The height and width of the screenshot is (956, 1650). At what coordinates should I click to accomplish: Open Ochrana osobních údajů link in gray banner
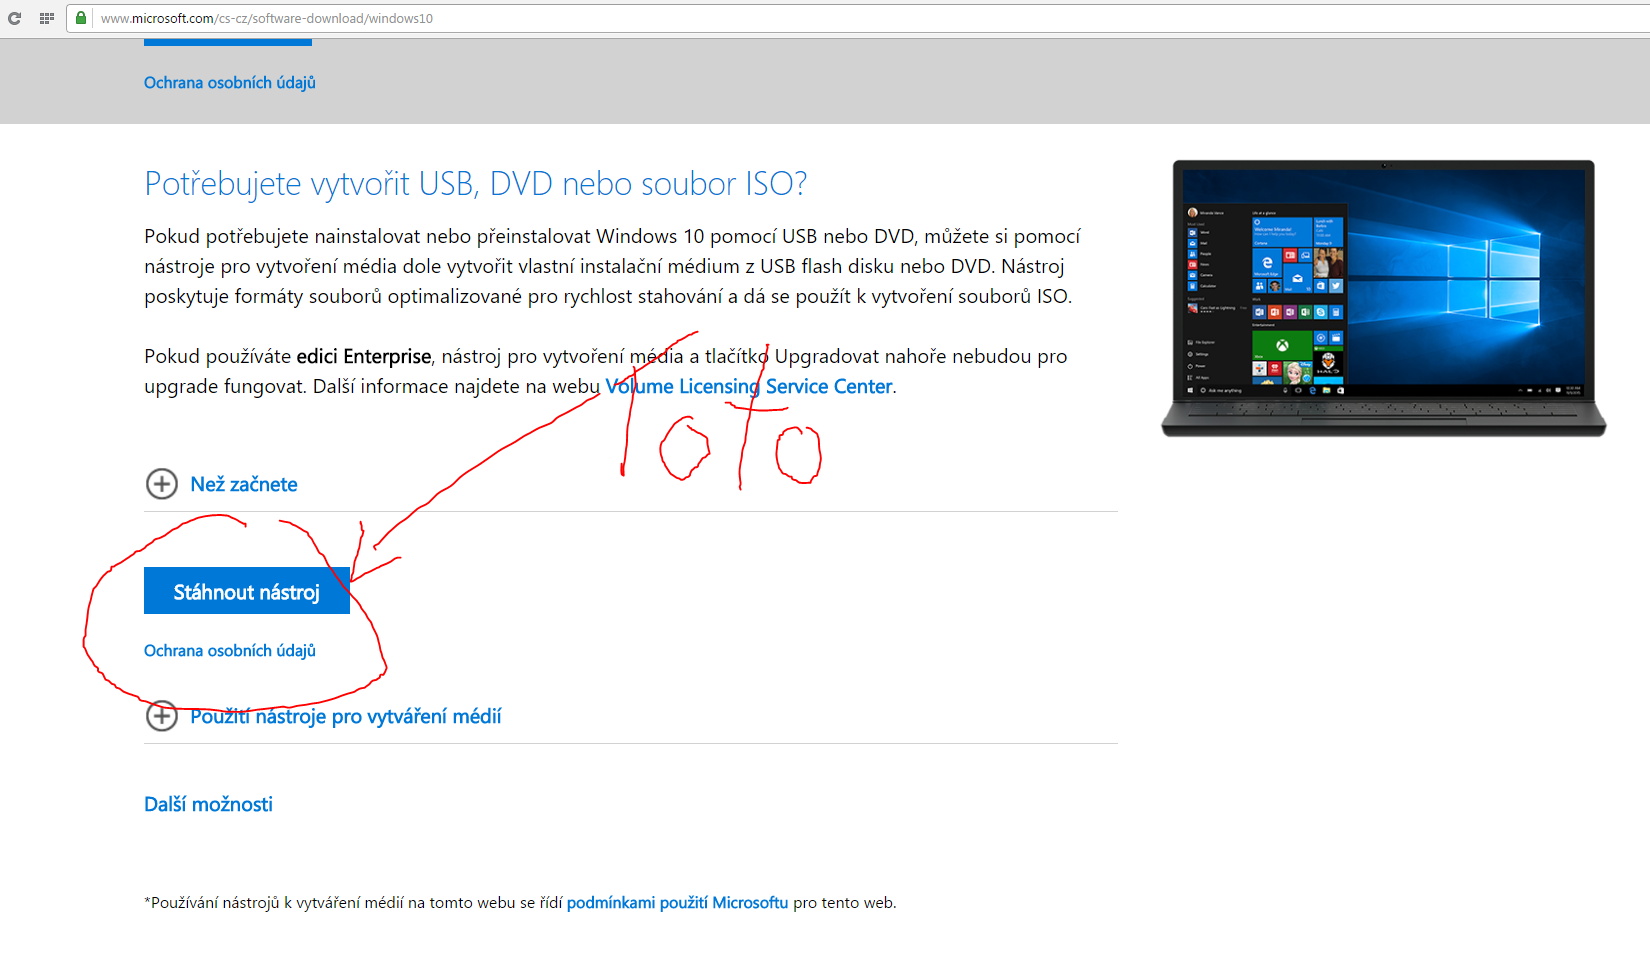coord(230,83)
